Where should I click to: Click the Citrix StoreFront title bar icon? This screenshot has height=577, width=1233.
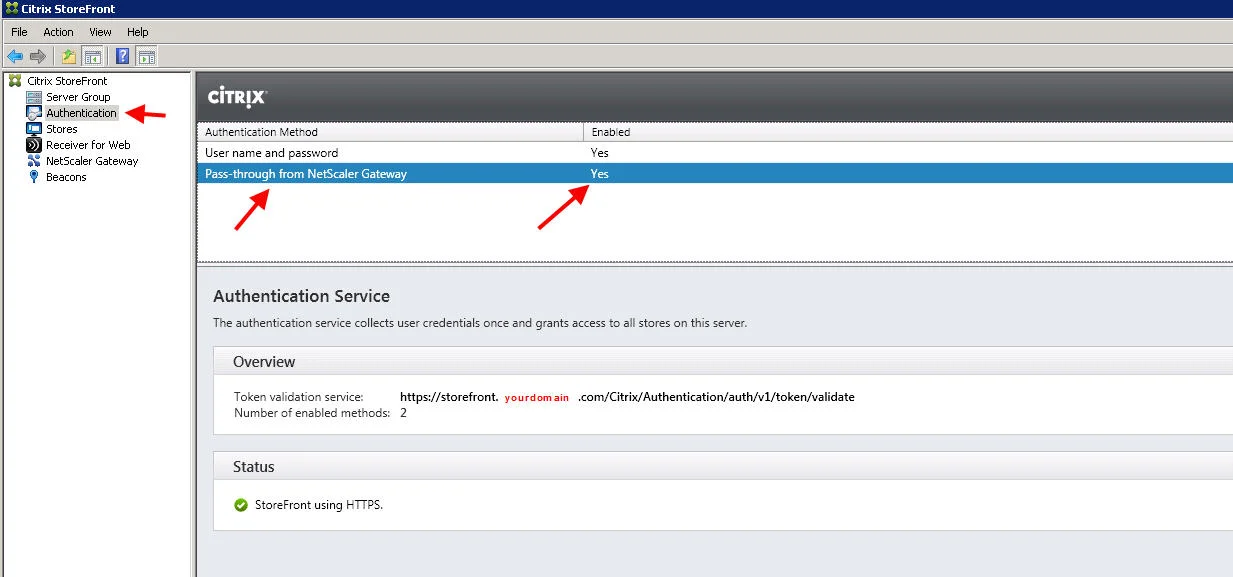[10, 9]
